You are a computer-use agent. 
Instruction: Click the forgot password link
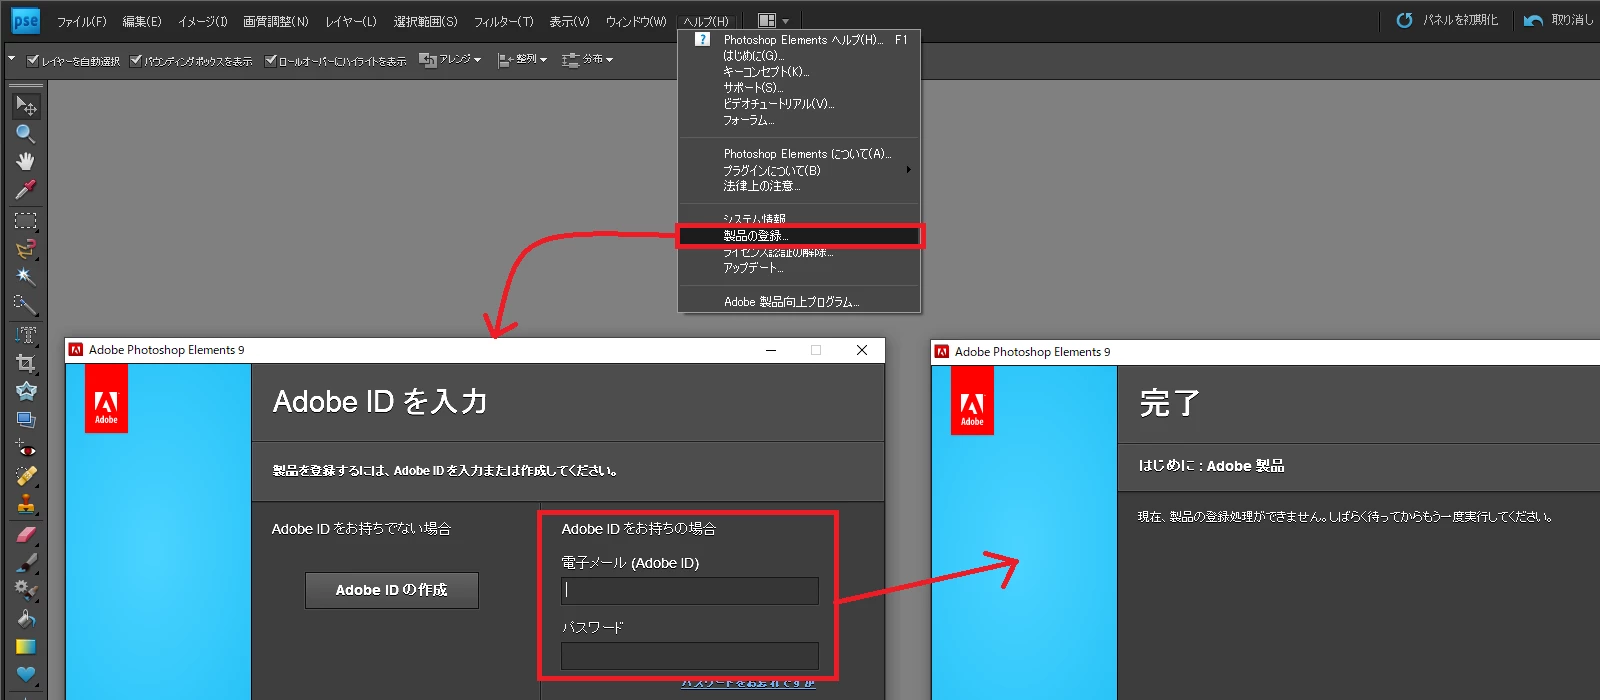pos(748,682)
